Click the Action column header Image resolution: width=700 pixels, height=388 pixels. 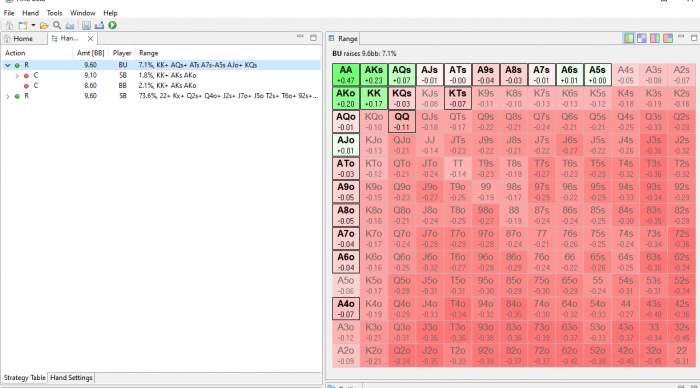pos(15,53)
